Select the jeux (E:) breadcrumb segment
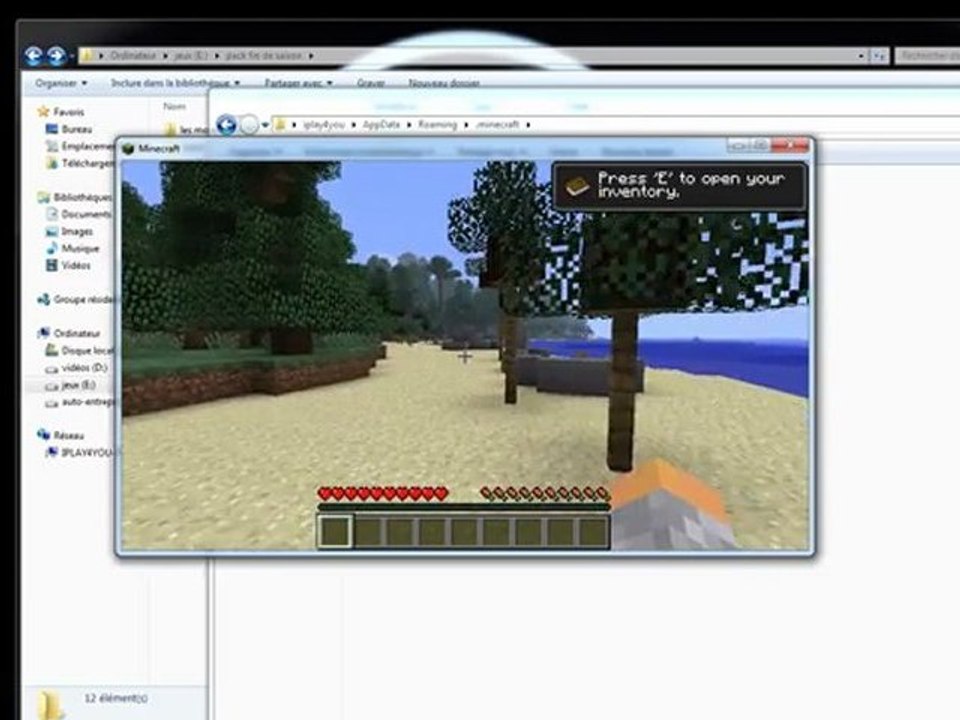The image size is (960, 720). click(x=190, y=56)
